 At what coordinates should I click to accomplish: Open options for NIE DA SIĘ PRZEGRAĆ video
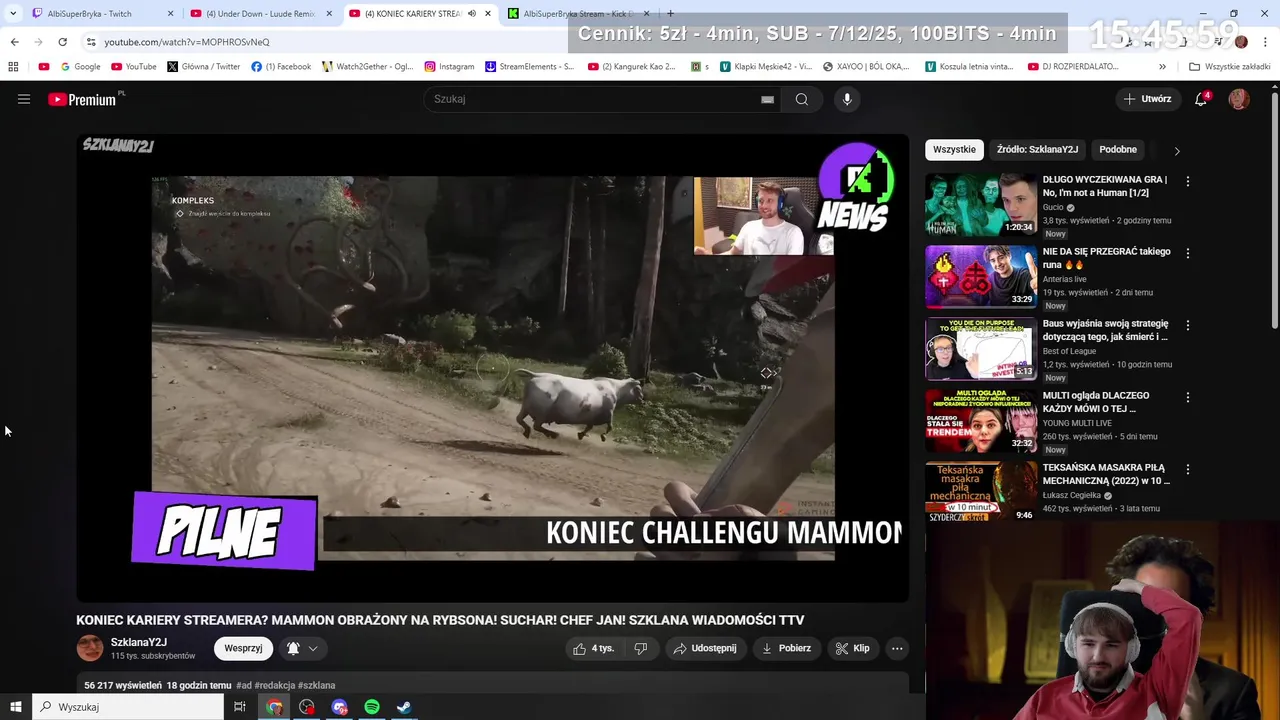coord(1188,253)
